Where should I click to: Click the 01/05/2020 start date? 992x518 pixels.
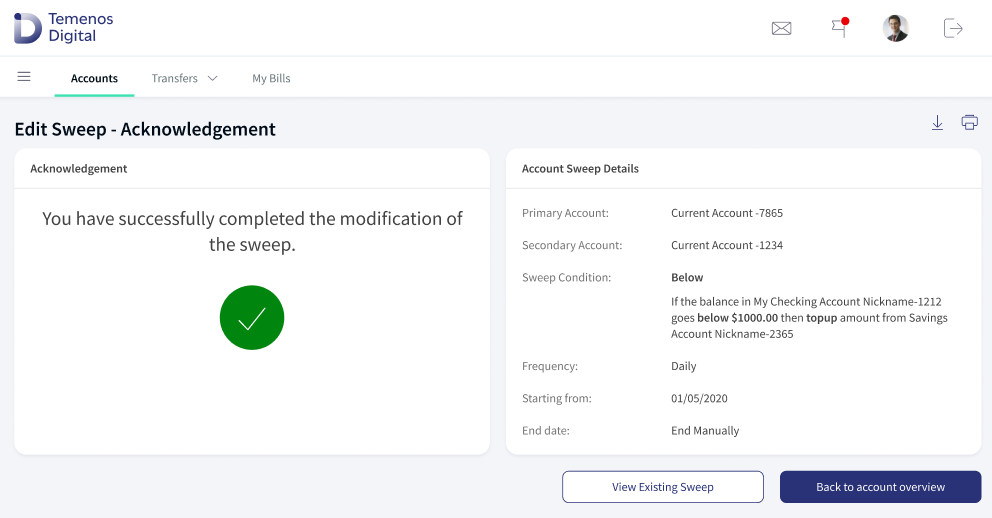699,398
